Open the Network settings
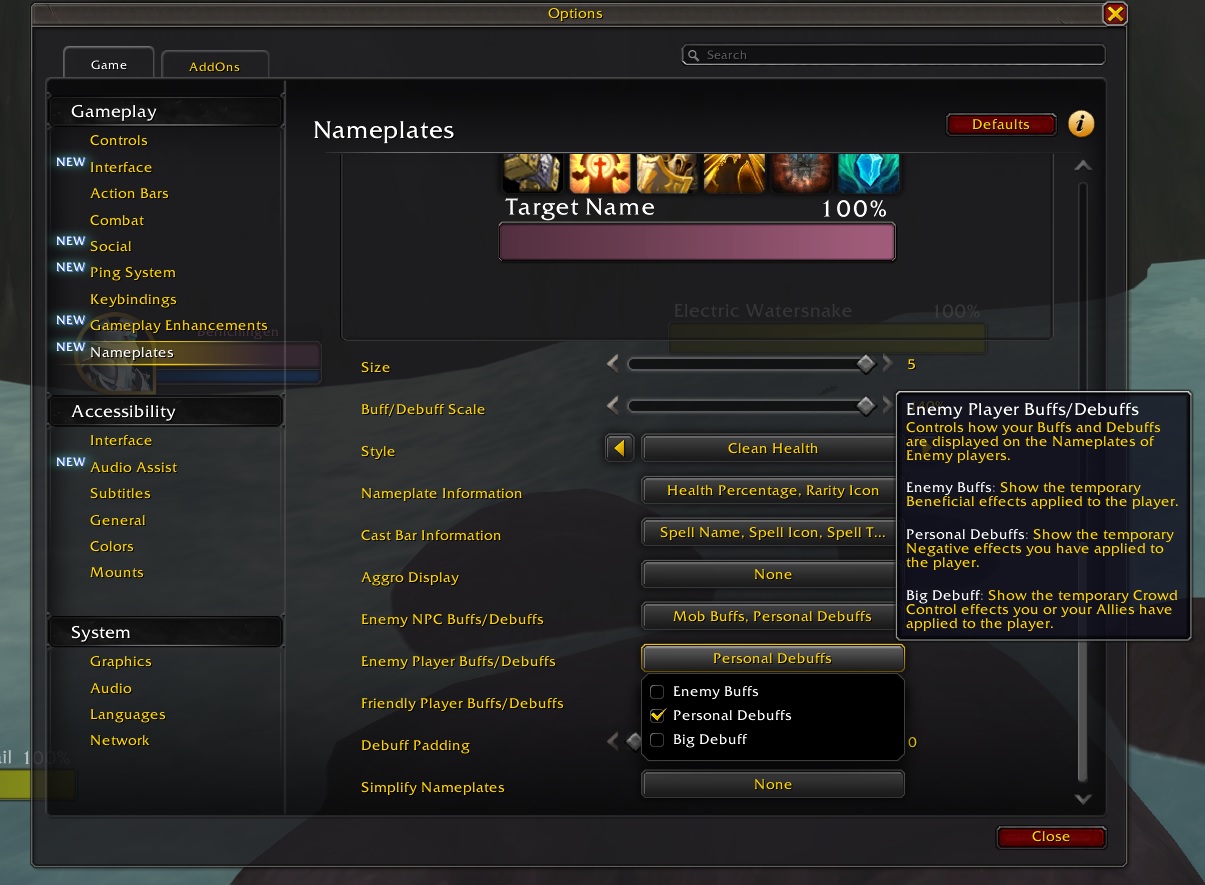The image size is (1205, 885). (x=119, y=740)
